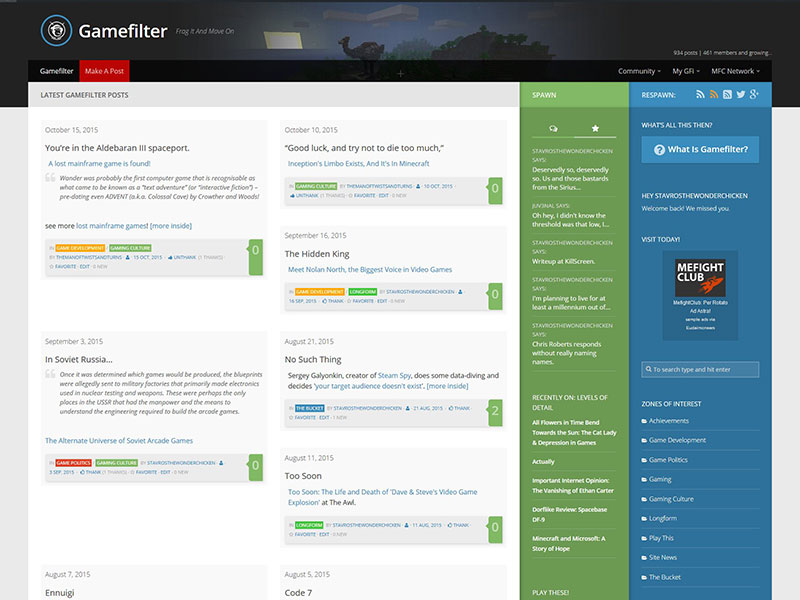Open Play This zone in sidebar
This screenshot has height=600, width=800.
[x=661, y=538]
